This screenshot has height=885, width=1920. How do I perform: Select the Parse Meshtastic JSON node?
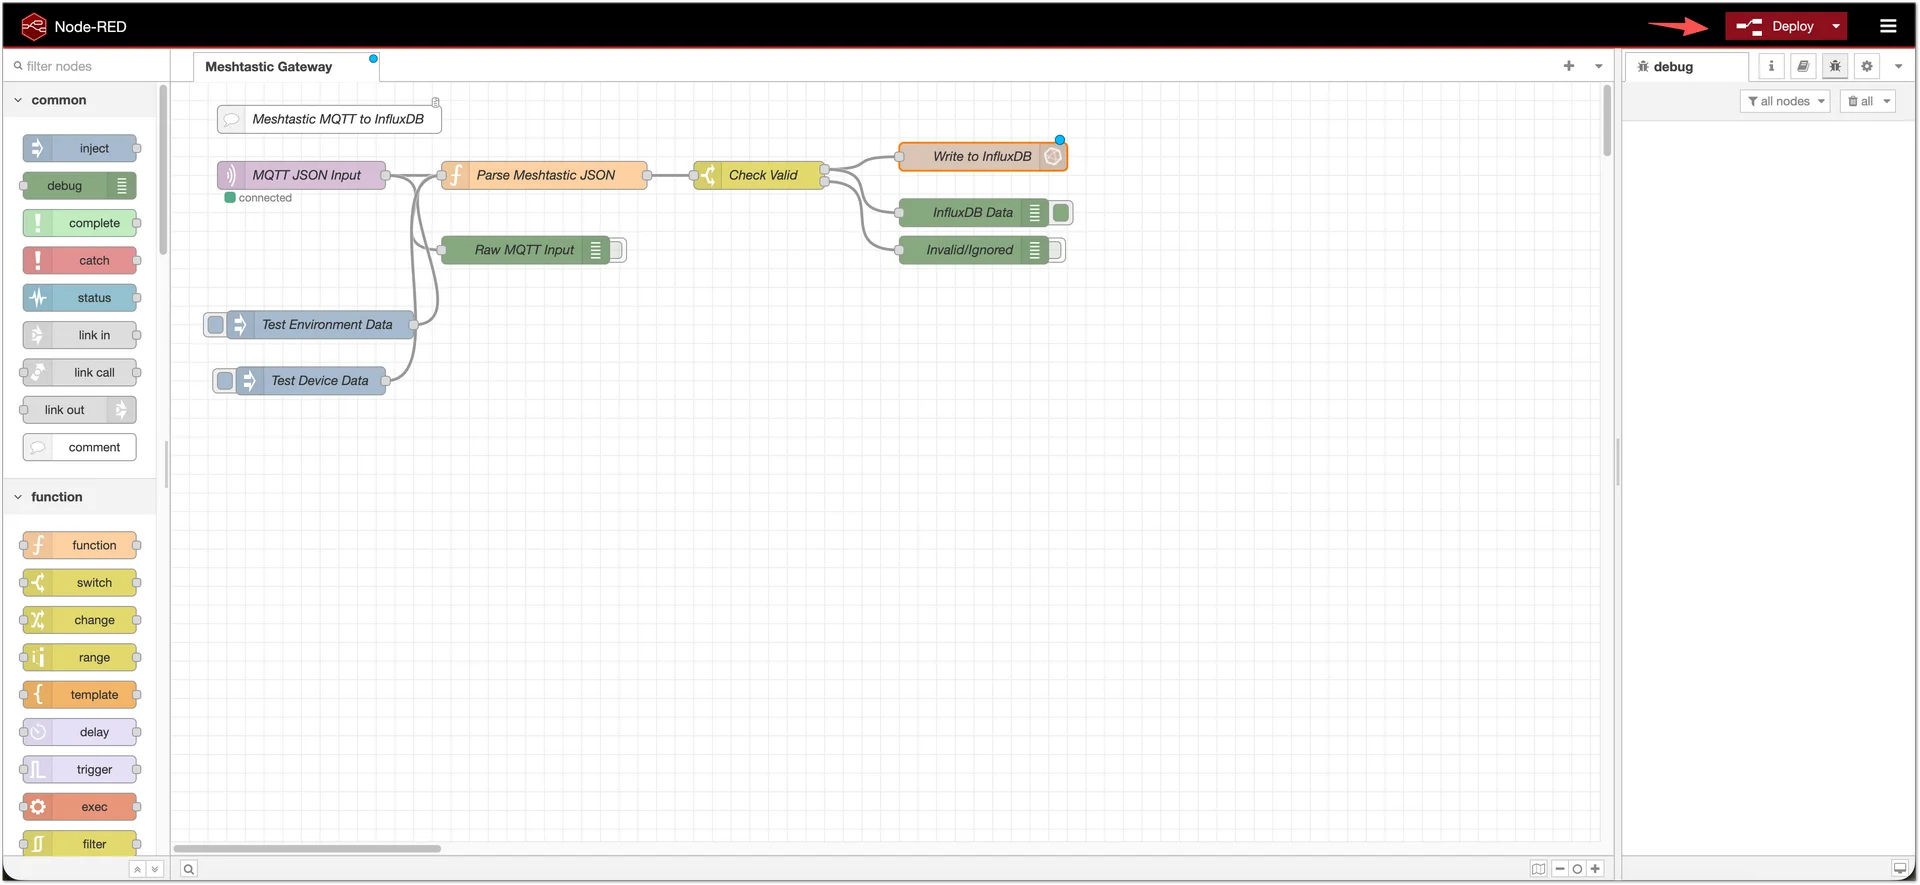[x=544, y=175]
